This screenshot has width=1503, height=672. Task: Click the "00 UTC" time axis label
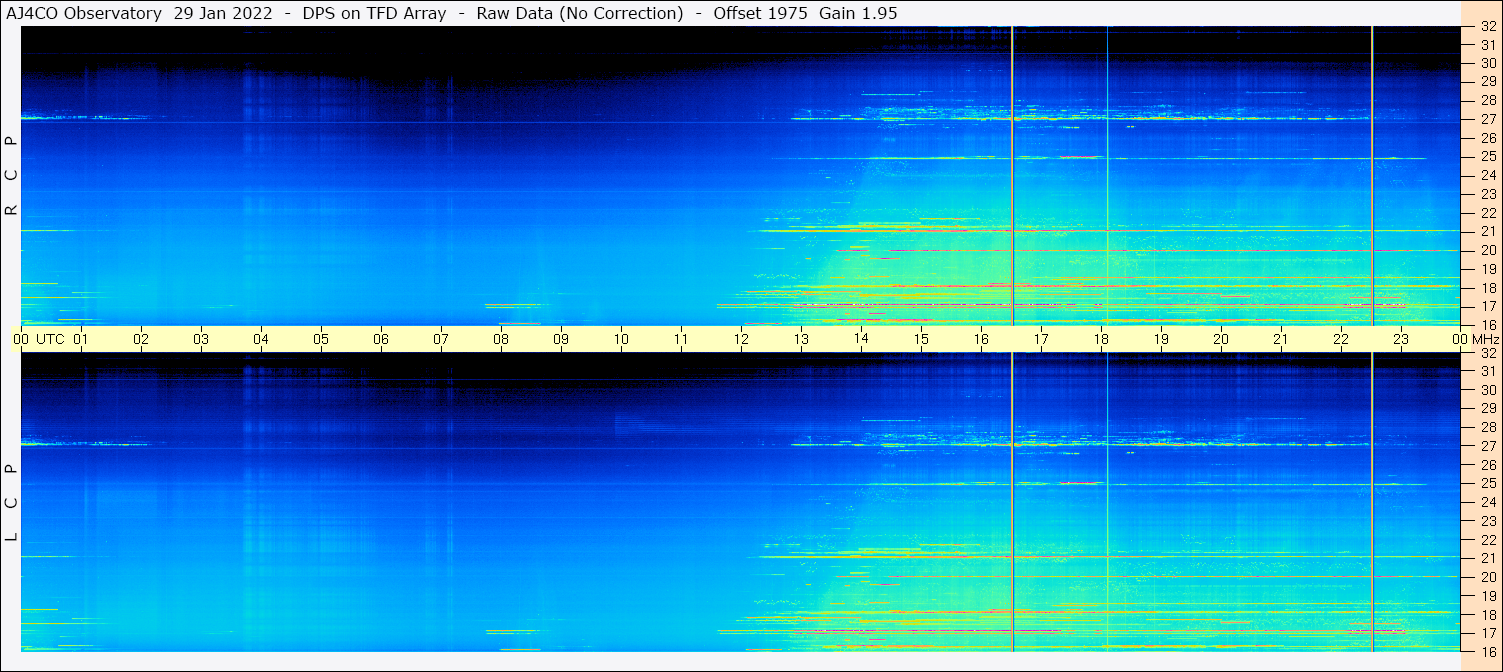click(39, 339)
